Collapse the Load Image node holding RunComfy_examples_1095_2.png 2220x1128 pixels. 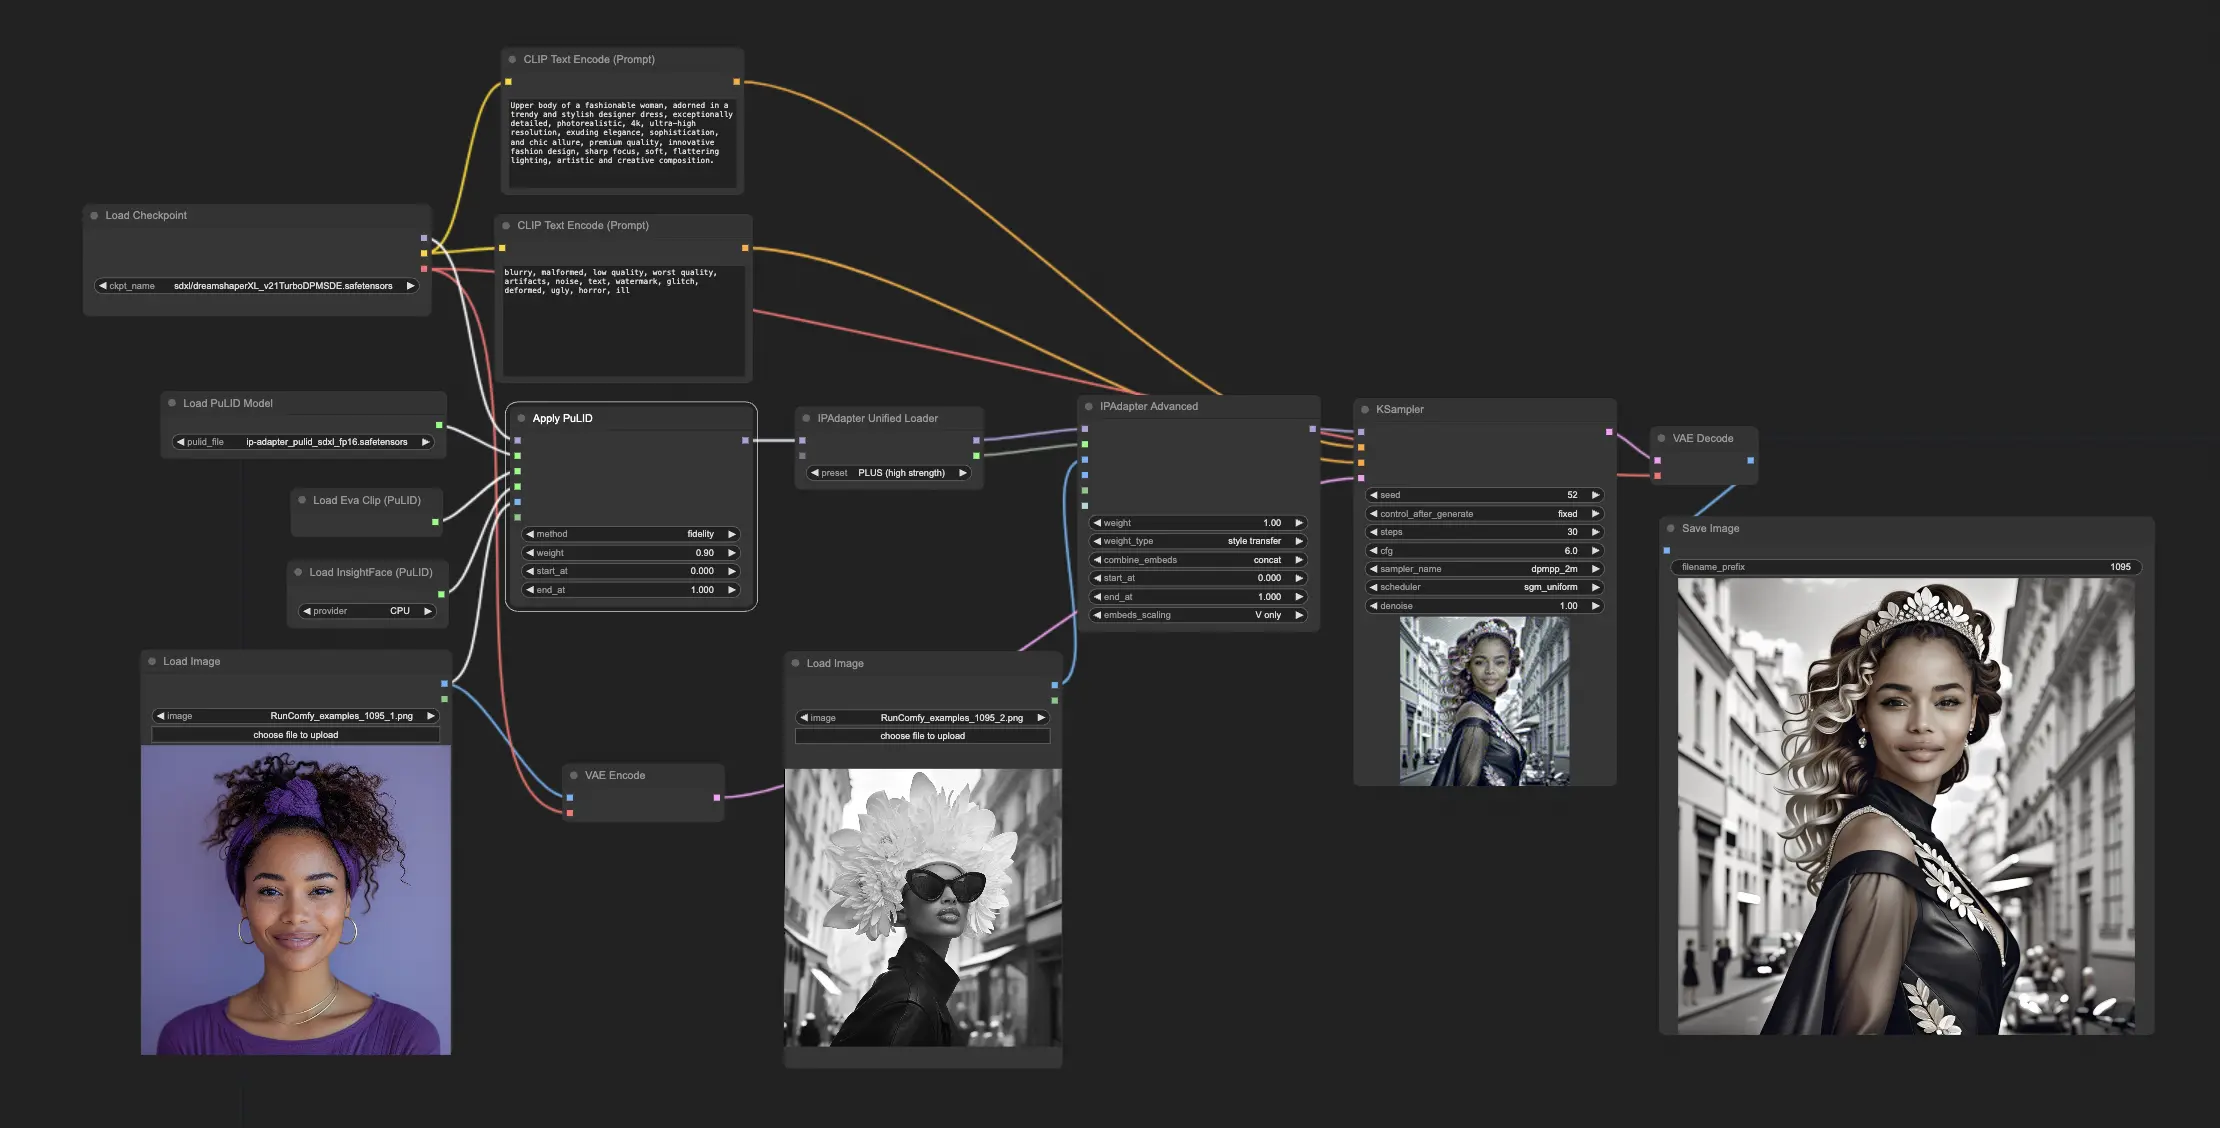[x=796, y=663]
